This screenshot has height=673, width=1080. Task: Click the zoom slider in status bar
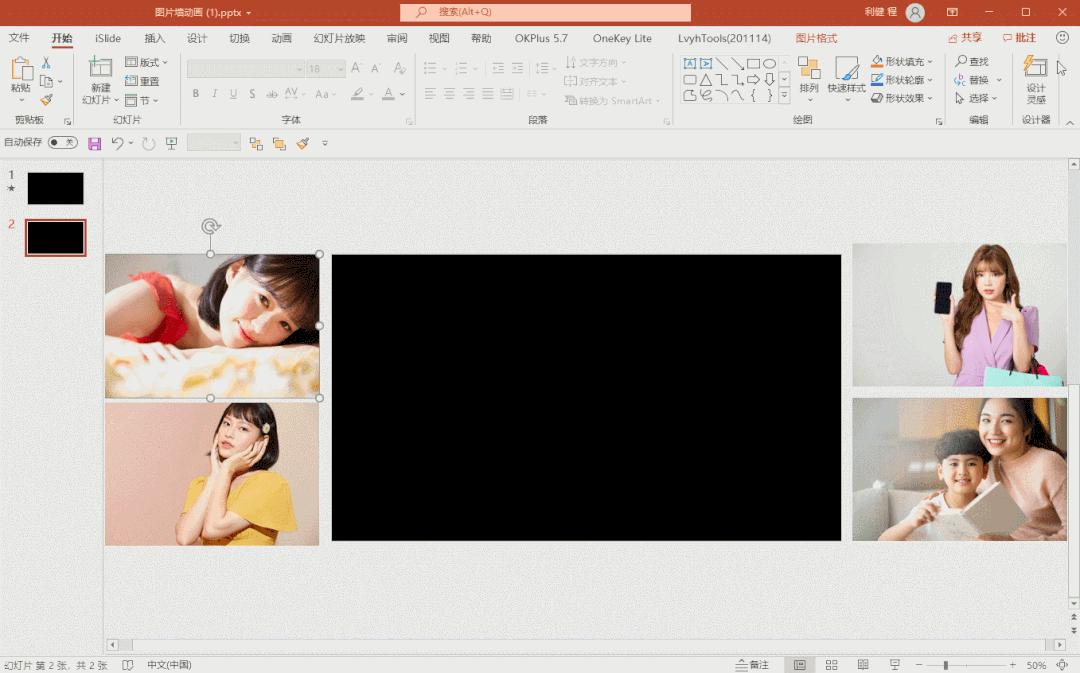[x=946, y=665]
